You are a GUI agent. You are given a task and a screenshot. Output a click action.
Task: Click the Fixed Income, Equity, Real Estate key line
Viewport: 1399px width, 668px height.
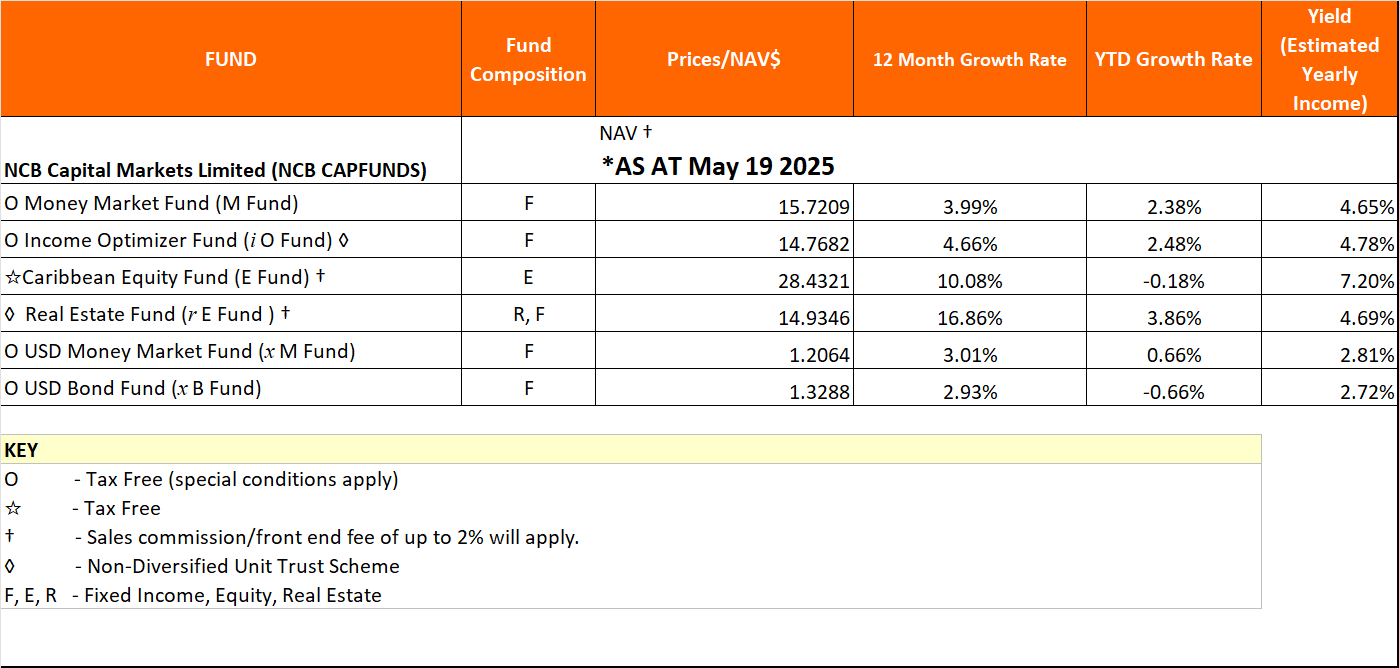coord(193,595)
